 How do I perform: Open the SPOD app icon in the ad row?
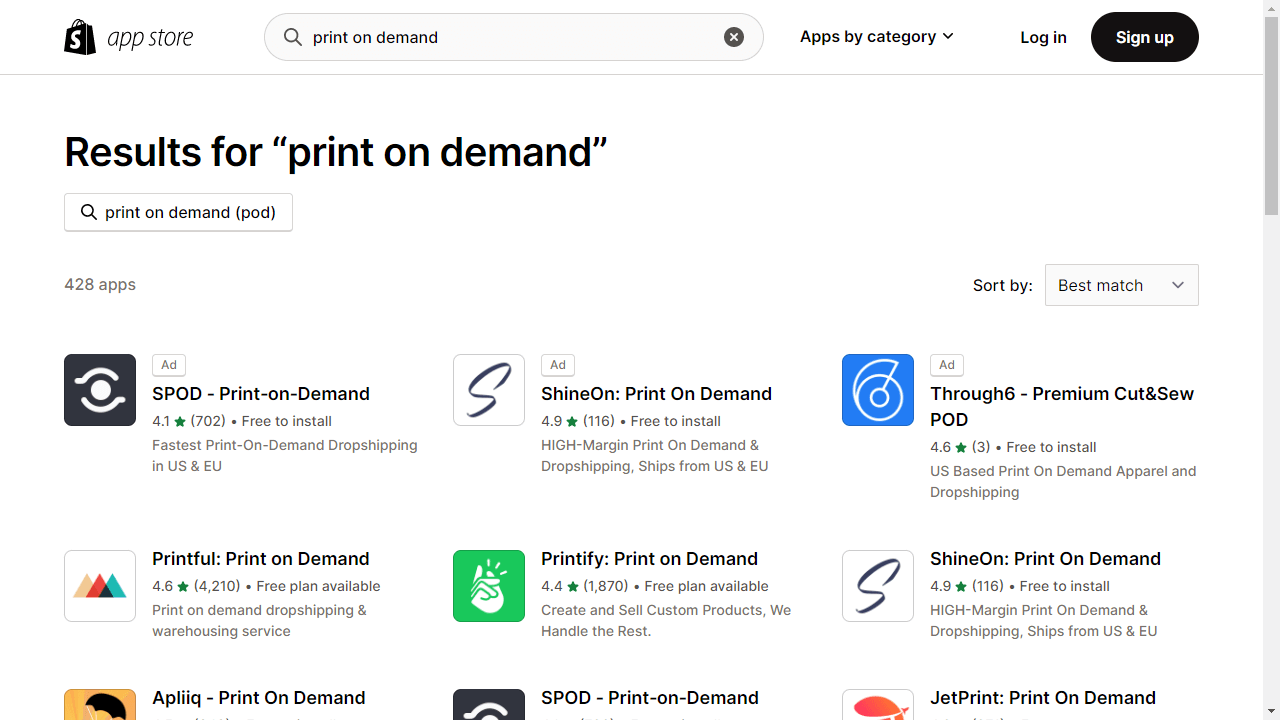tap(100, 390)
